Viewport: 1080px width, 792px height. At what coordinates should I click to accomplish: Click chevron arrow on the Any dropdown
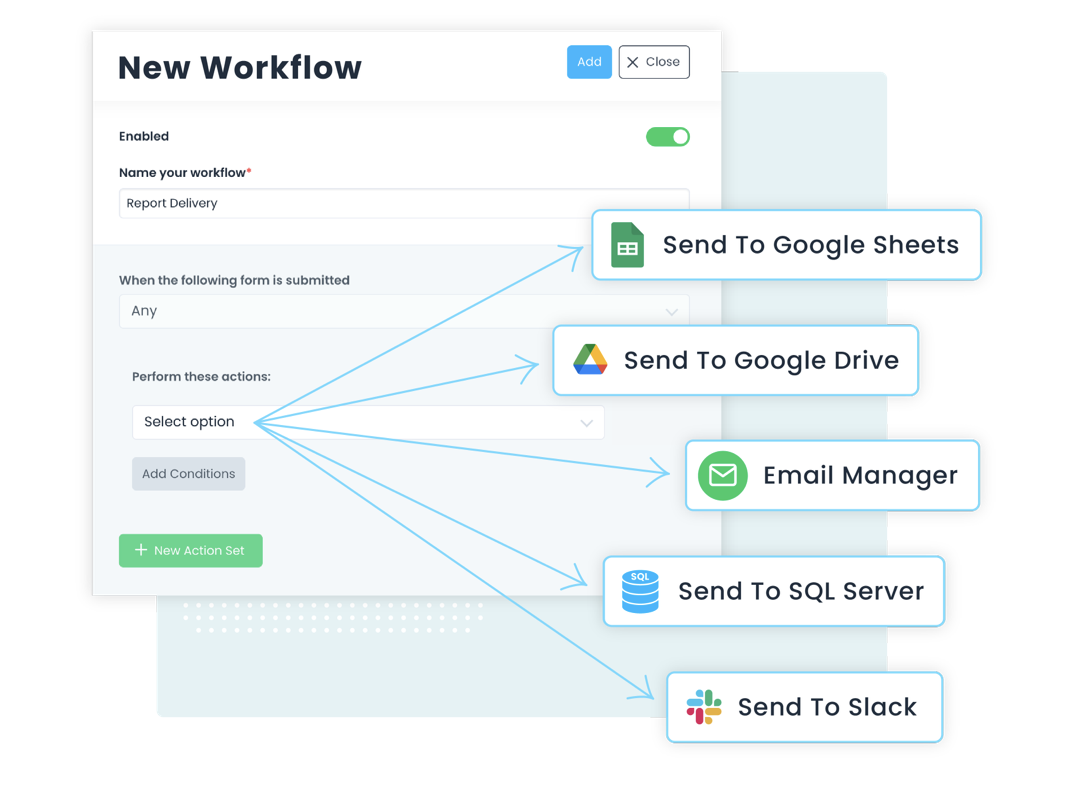click(672, 312)
